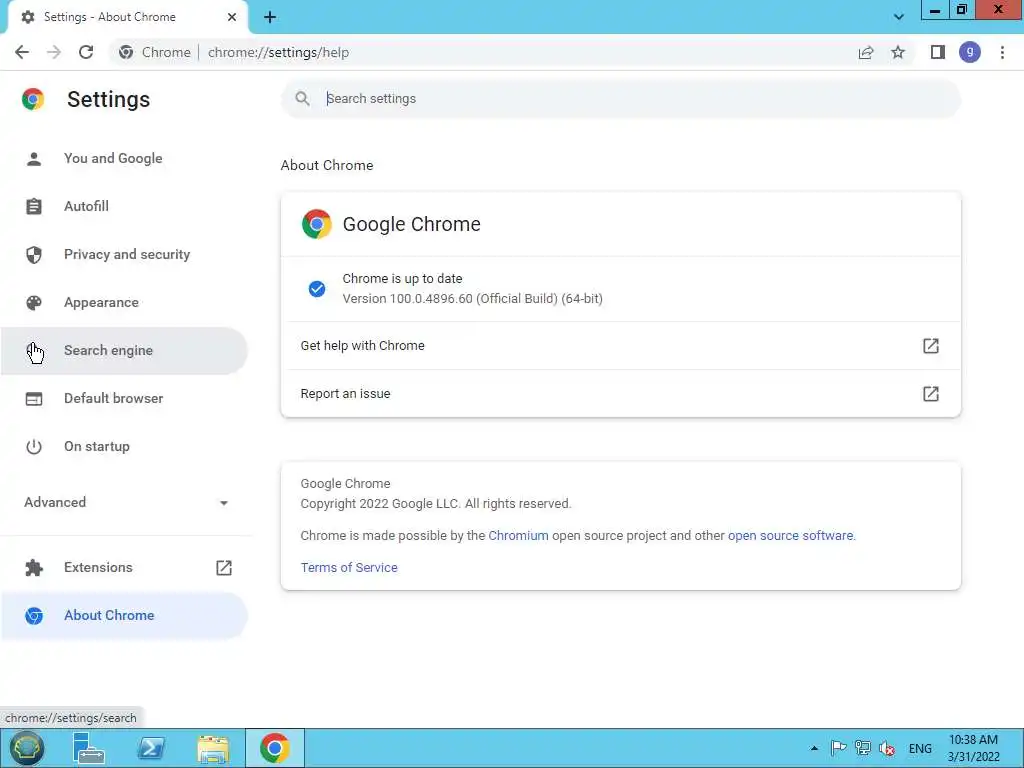Click the address bar URL chrome://settings/help
Screen dimensions: 1024x768
click(x=278, y=52)
